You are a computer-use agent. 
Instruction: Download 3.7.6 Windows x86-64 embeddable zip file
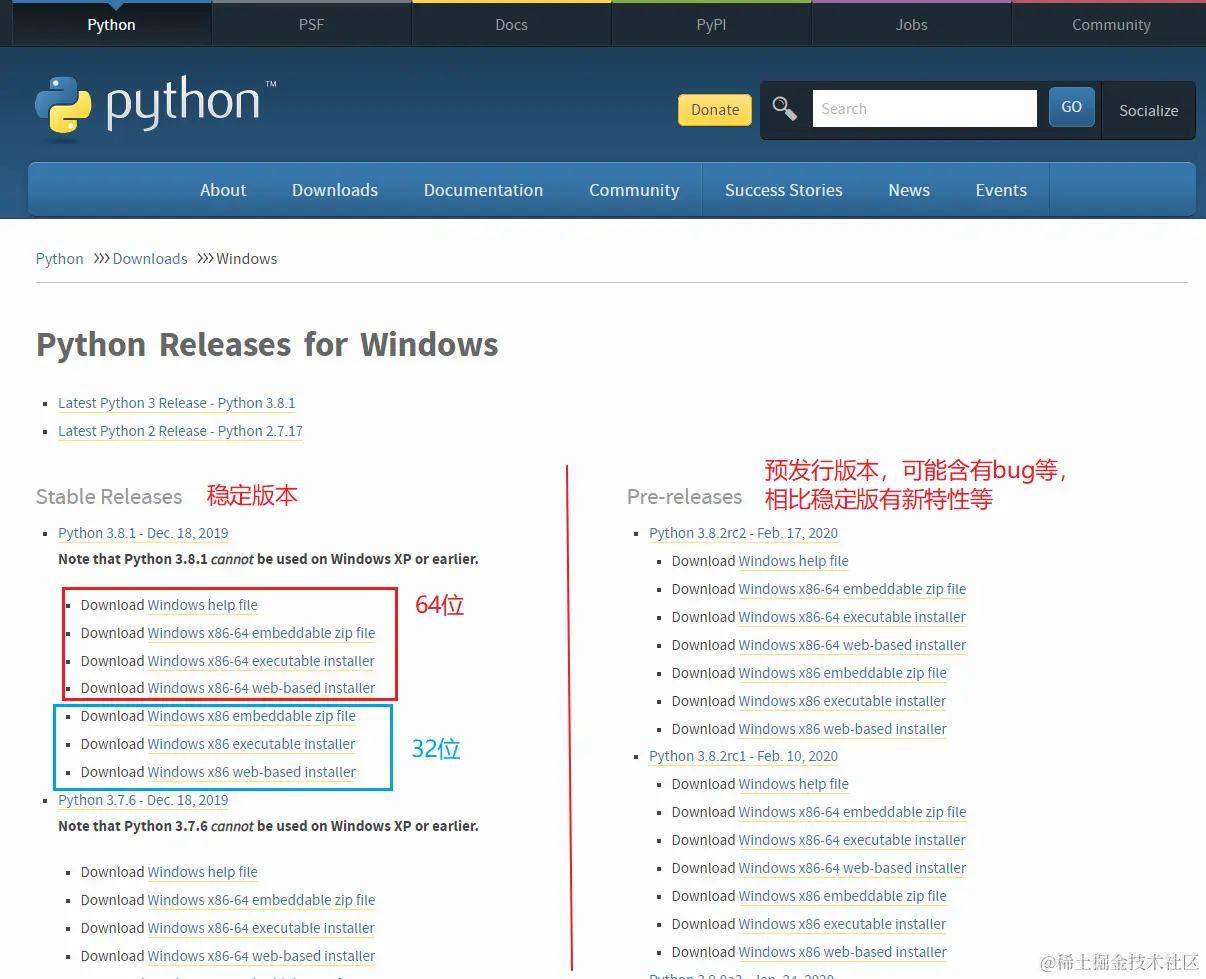pos(262,900)
